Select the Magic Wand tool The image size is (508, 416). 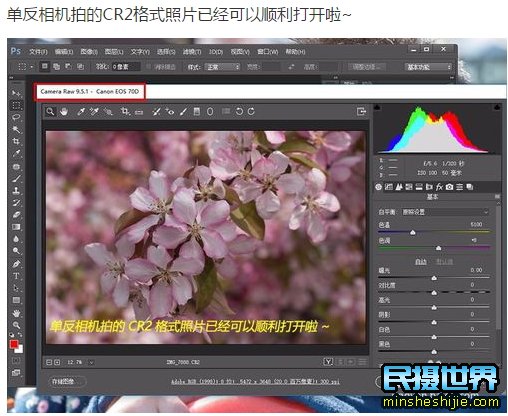[x=16, y=129]
